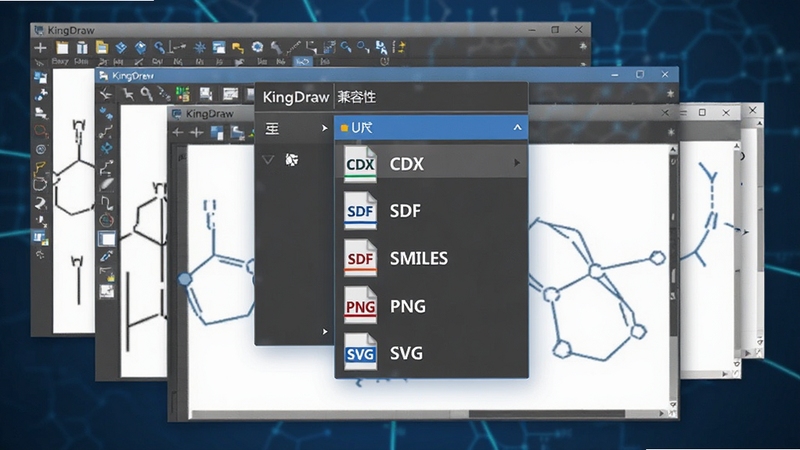800x450 pixels.
Task: Click front window vertical scrollbar down arrow
Action: tap(673, 405)
